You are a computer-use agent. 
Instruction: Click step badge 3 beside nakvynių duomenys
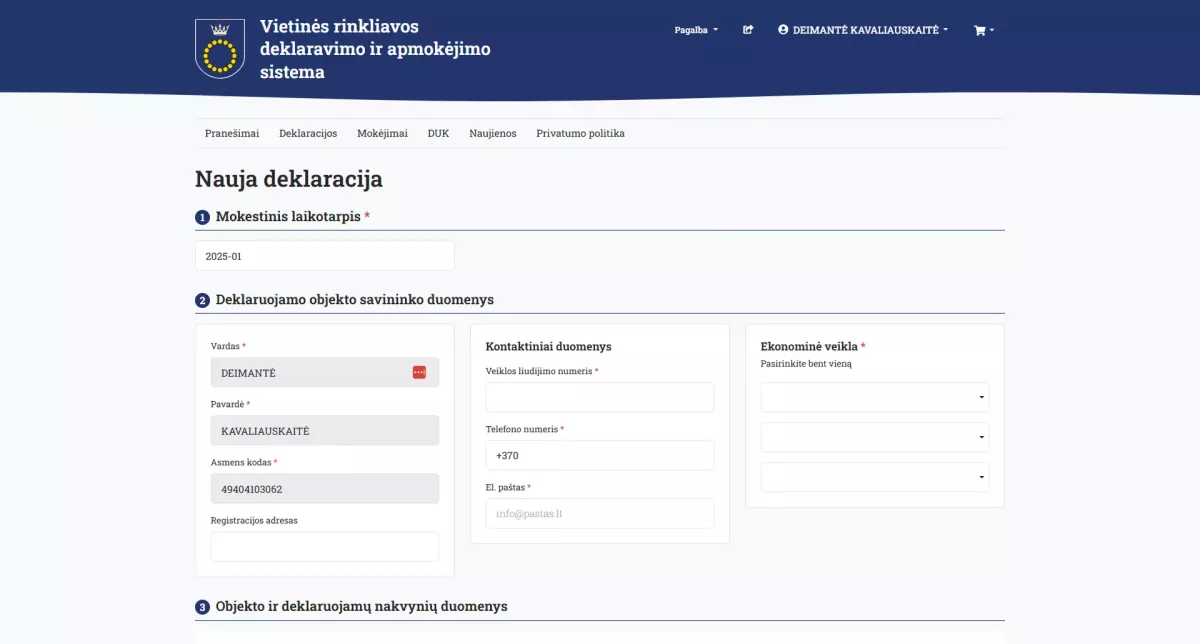202,606
